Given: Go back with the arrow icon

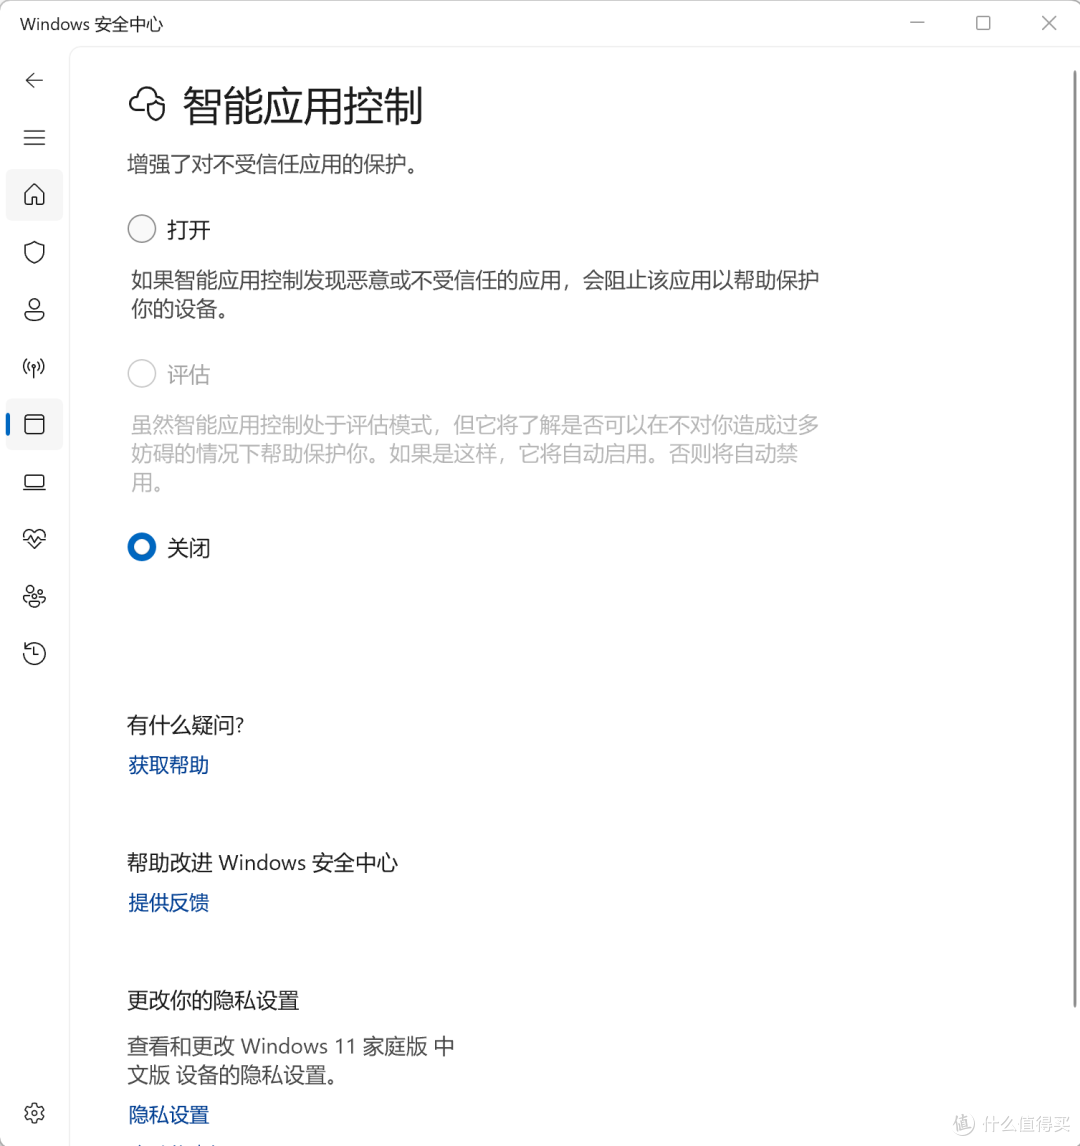Looking at the screenshot, I should click(x=34, y=80).
